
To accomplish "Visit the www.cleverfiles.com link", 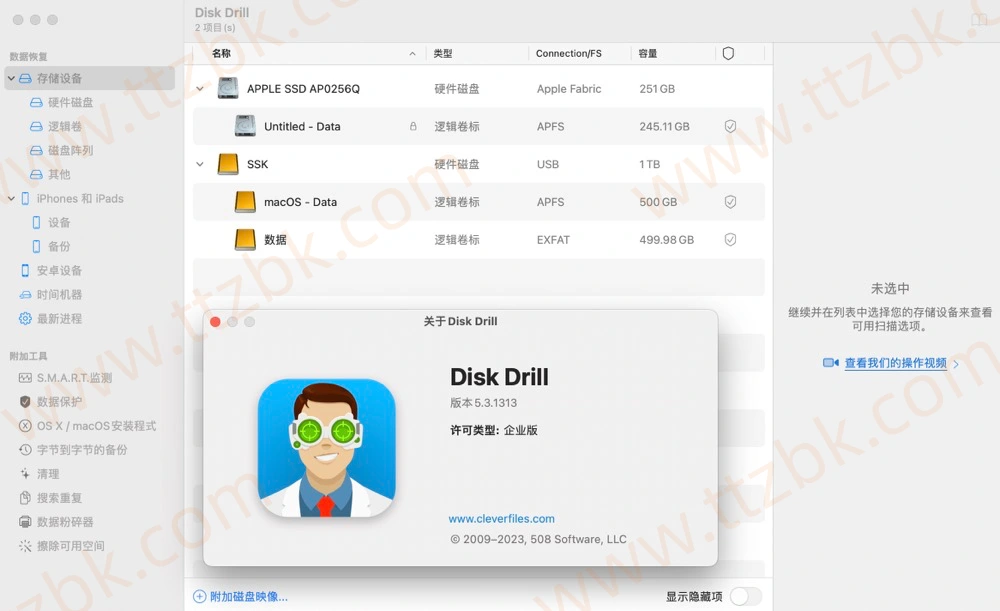I will coord(501,518).
